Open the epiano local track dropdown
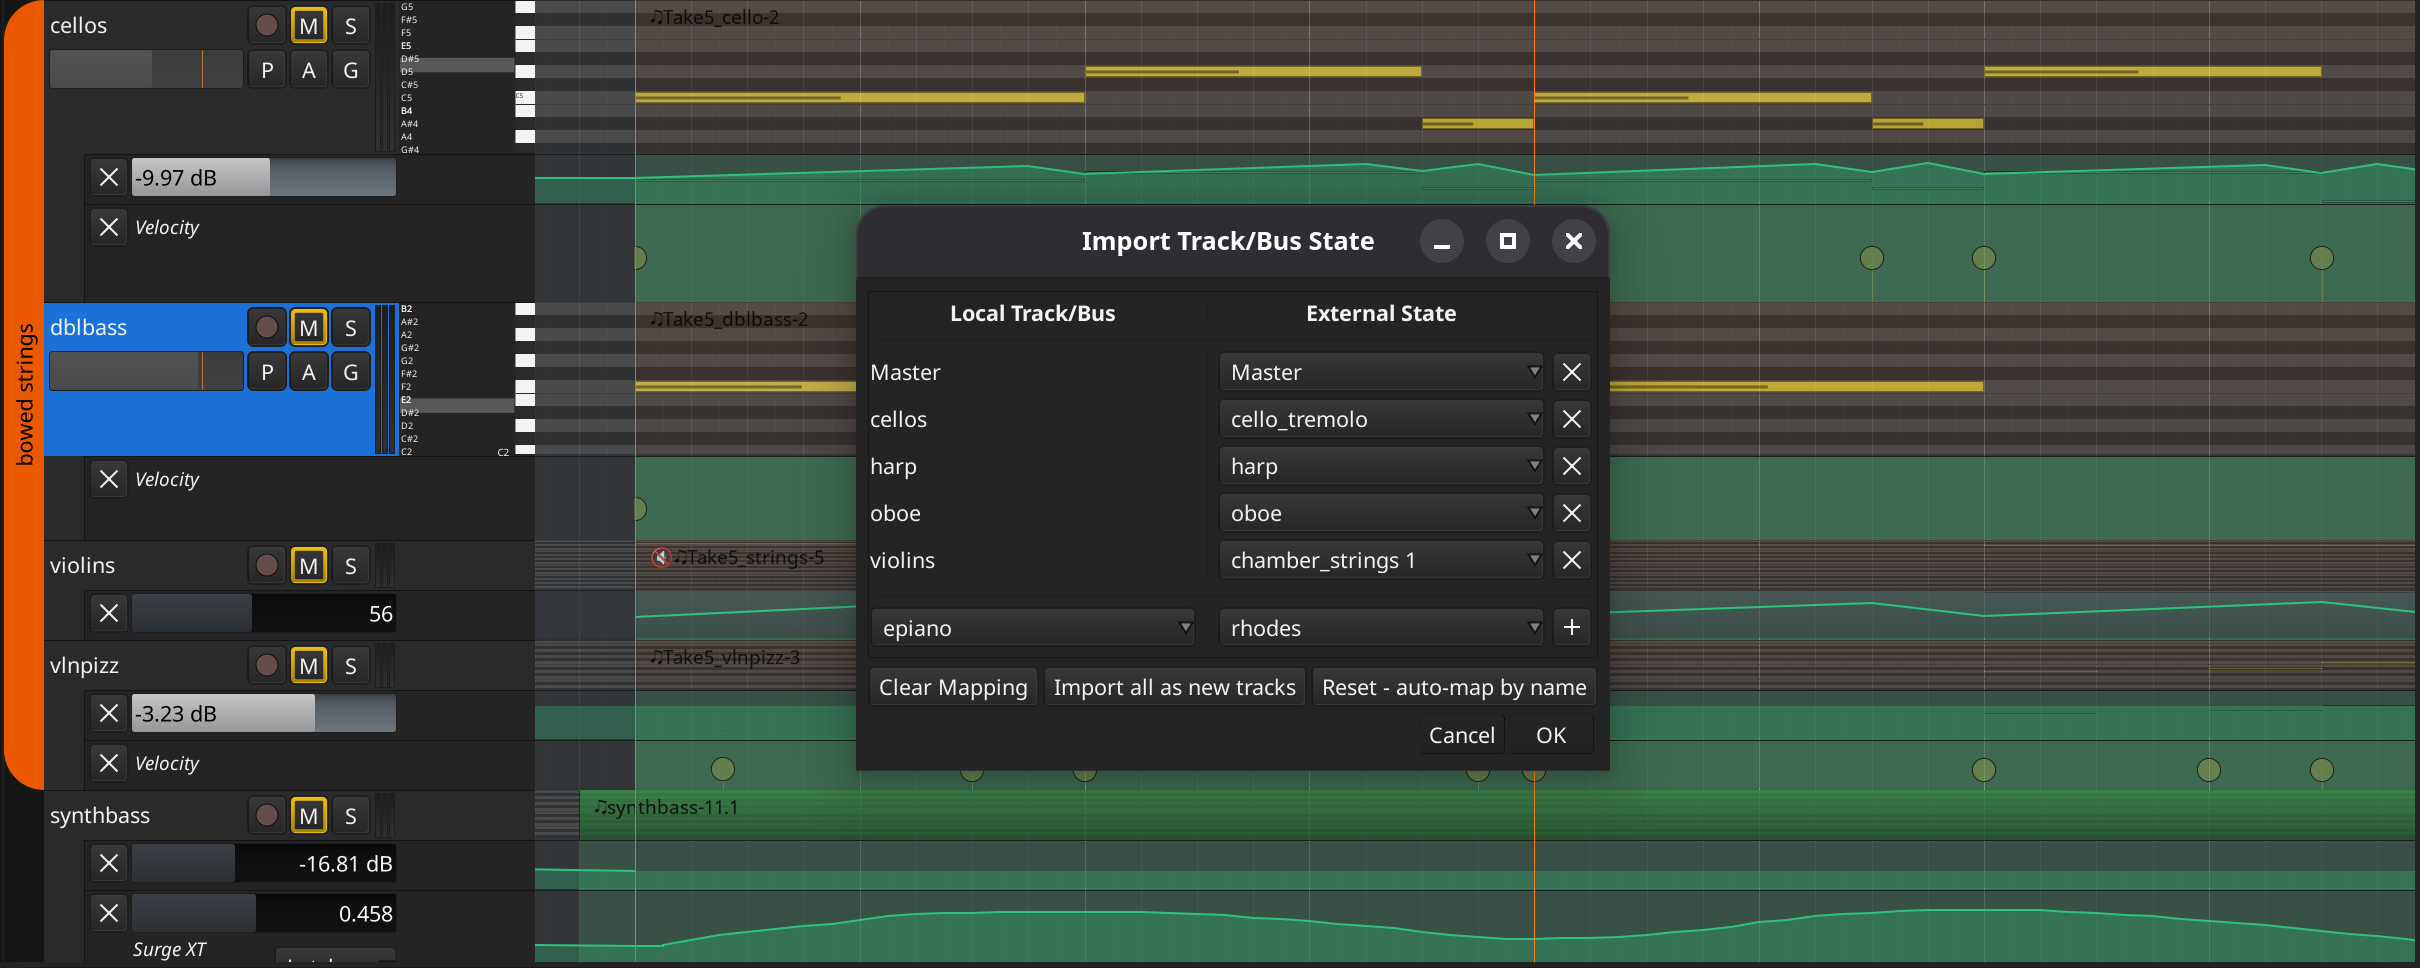Viewport: 2420px width, 968px height. tap(1033, 627)
